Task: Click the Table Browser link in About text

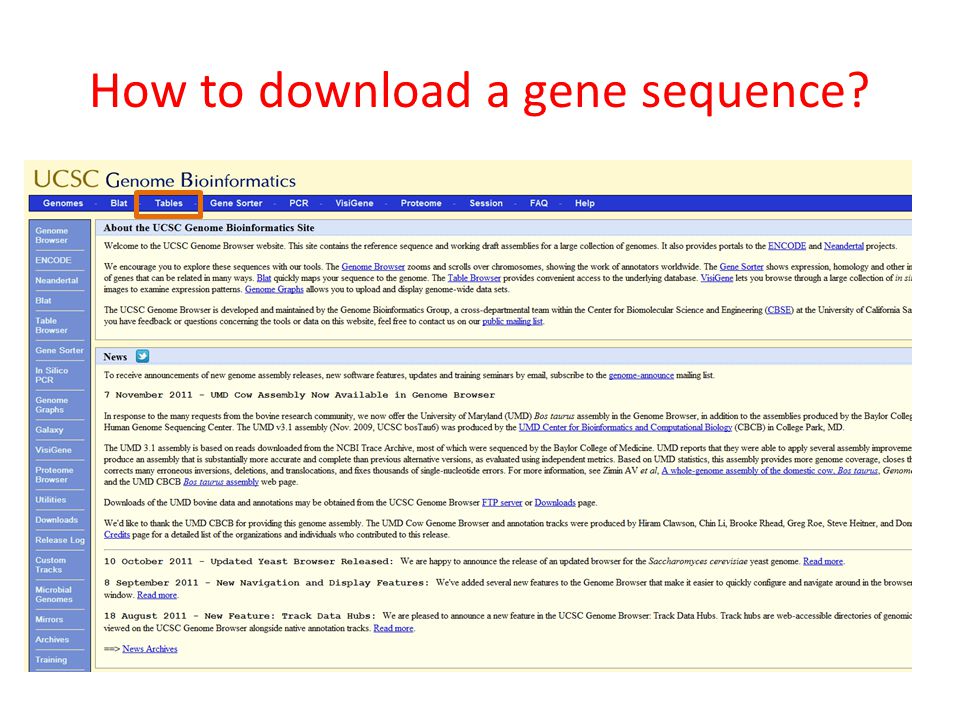Action: click(x=474, y=278)
